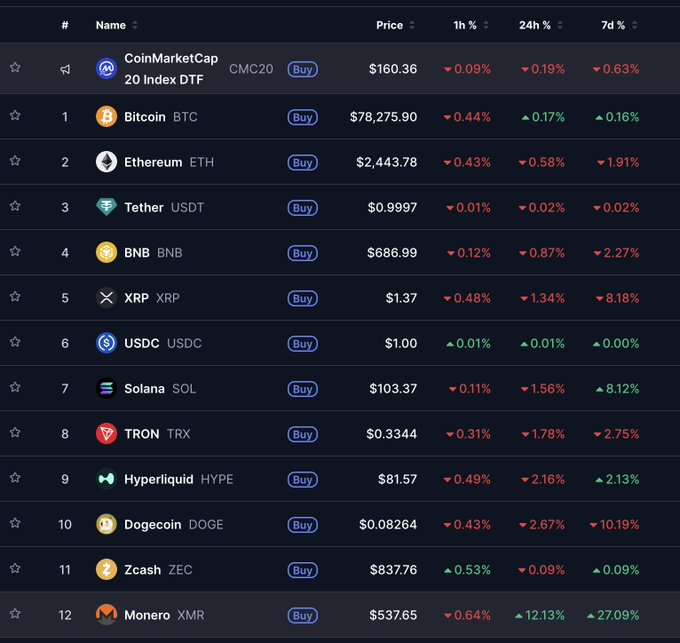Image resolution: width=680 pixels, height=643 pixels.
Task: Open the Ethereum name link
Action: click(x=153, y=162)
